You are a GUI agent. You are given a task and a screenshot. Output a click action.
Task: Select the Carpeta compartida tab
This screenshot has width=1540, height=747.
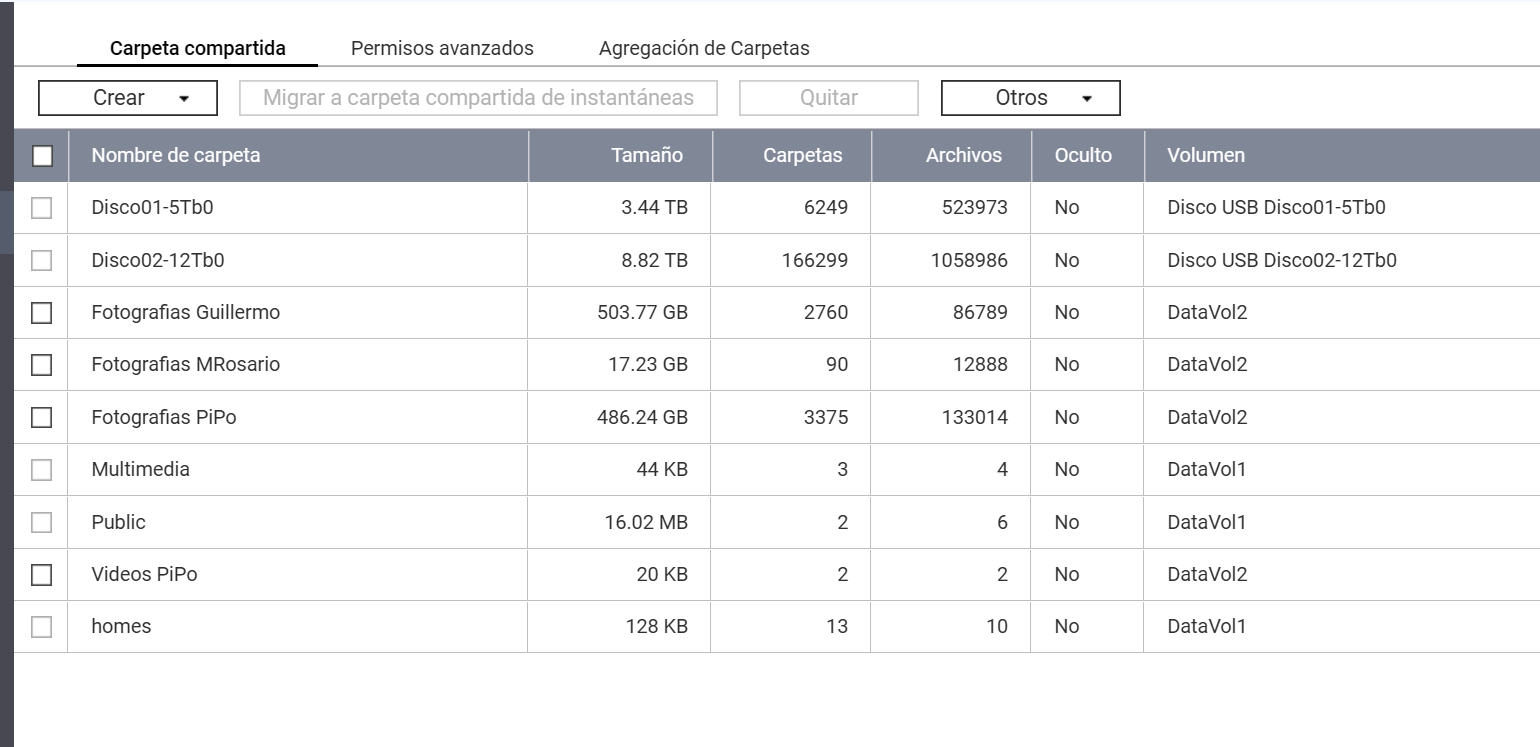(x=197, y=48)
